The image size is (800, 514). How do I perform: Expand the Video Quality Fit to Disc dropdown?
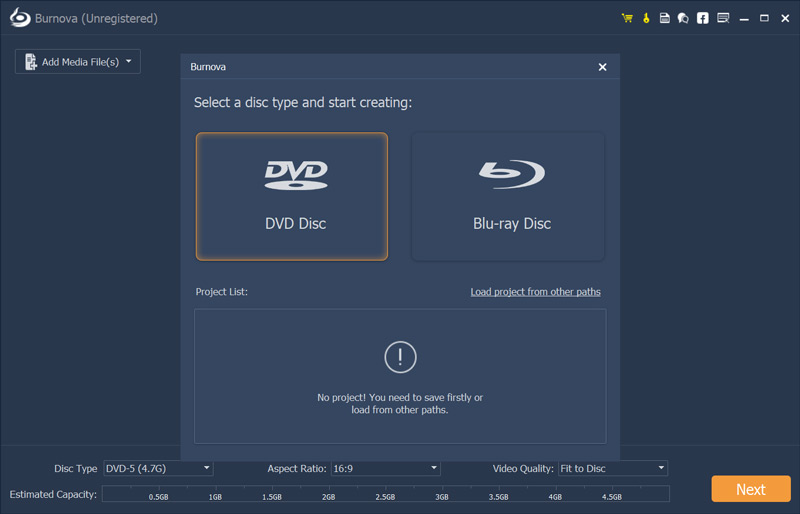click(612, 468)
